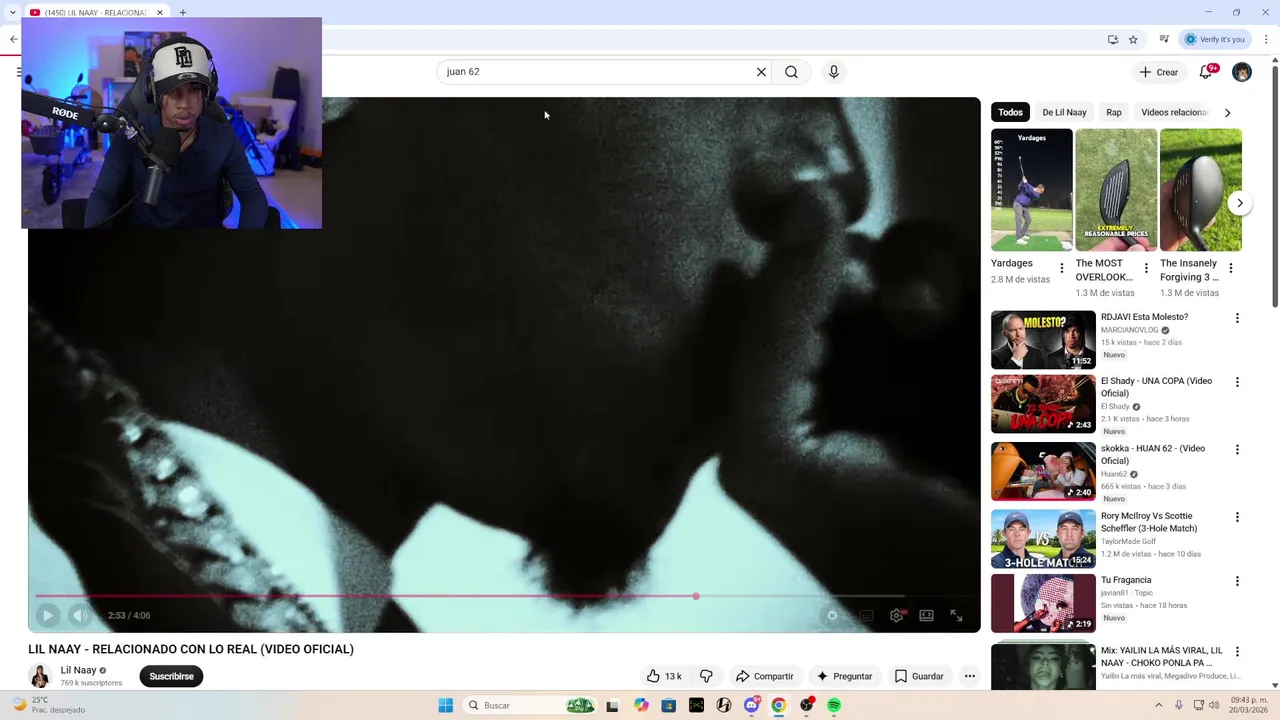The height and width of the screenshot is (720, 1280).
Task: Click the Preguntar button
Action: 844,676
